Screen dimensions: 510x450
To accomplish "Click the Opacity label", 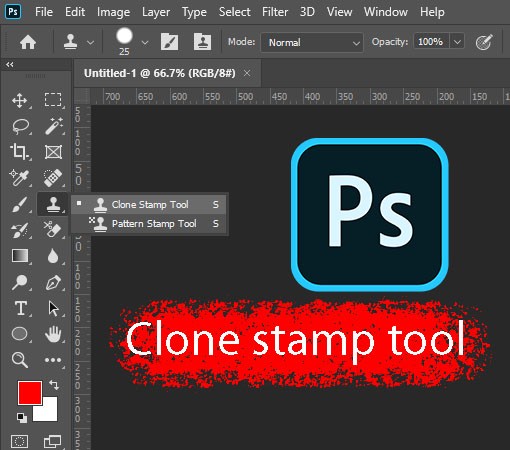I will [390, 42].
